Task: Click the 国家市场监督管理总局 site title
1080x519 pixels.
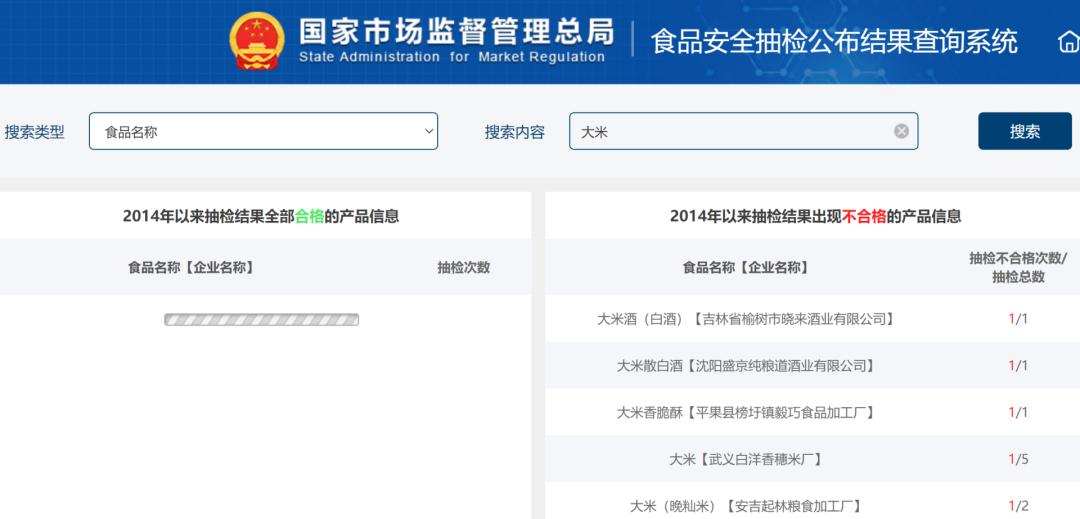Action: 456,32
